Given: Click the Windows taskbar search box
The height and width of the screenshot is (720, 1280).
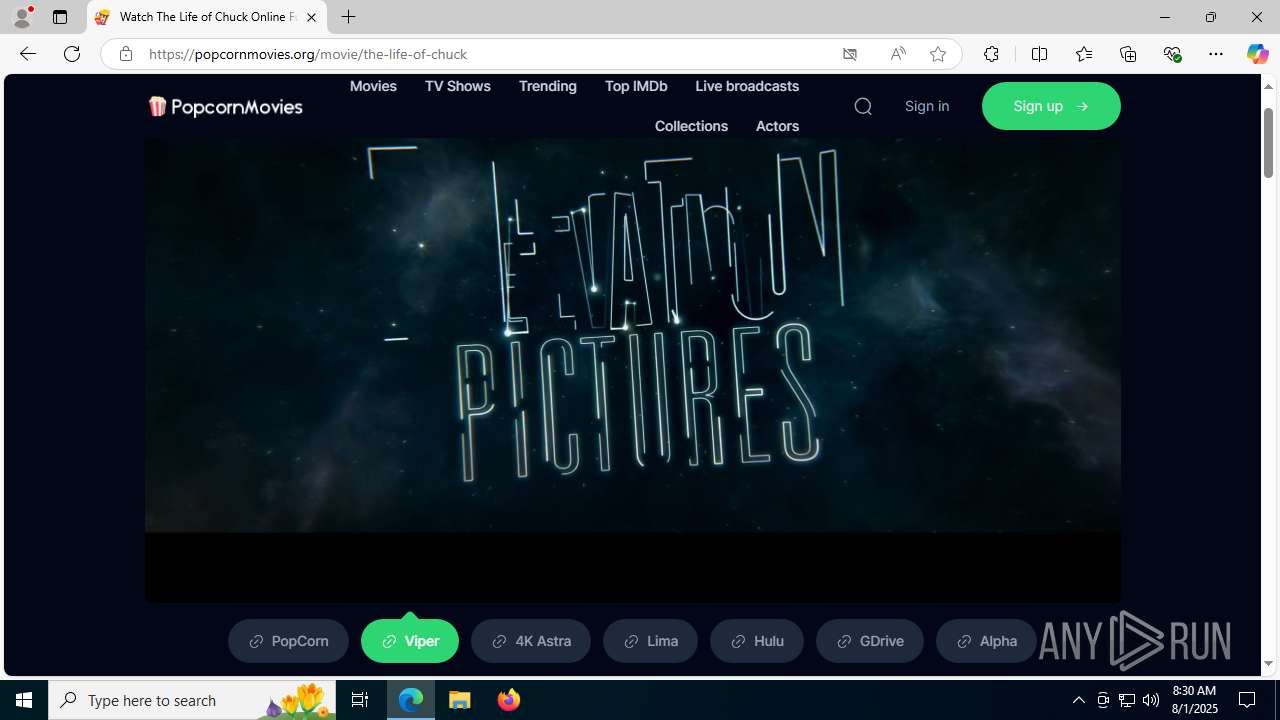Looking at the screenshot, I should click(192, 700).
